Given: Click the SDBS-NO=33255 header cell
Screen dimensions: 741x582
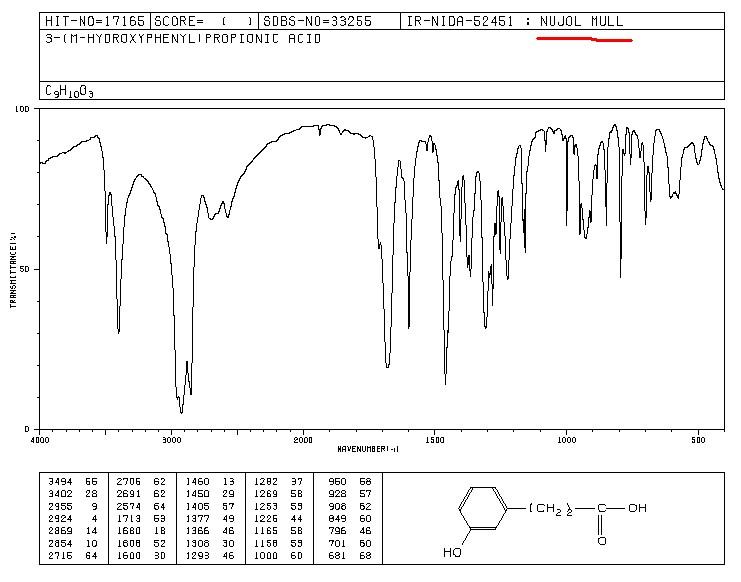Looking at the screenshot, I should click(329, 21).
